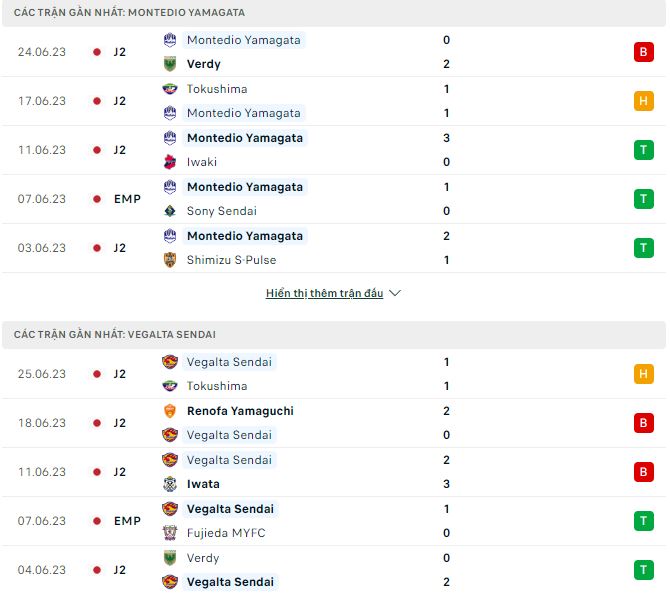This screenshot has height=594, width=670.
Task: Click red B badge for Renofa Yamaguchi match
Action: [x=643, y=423]
